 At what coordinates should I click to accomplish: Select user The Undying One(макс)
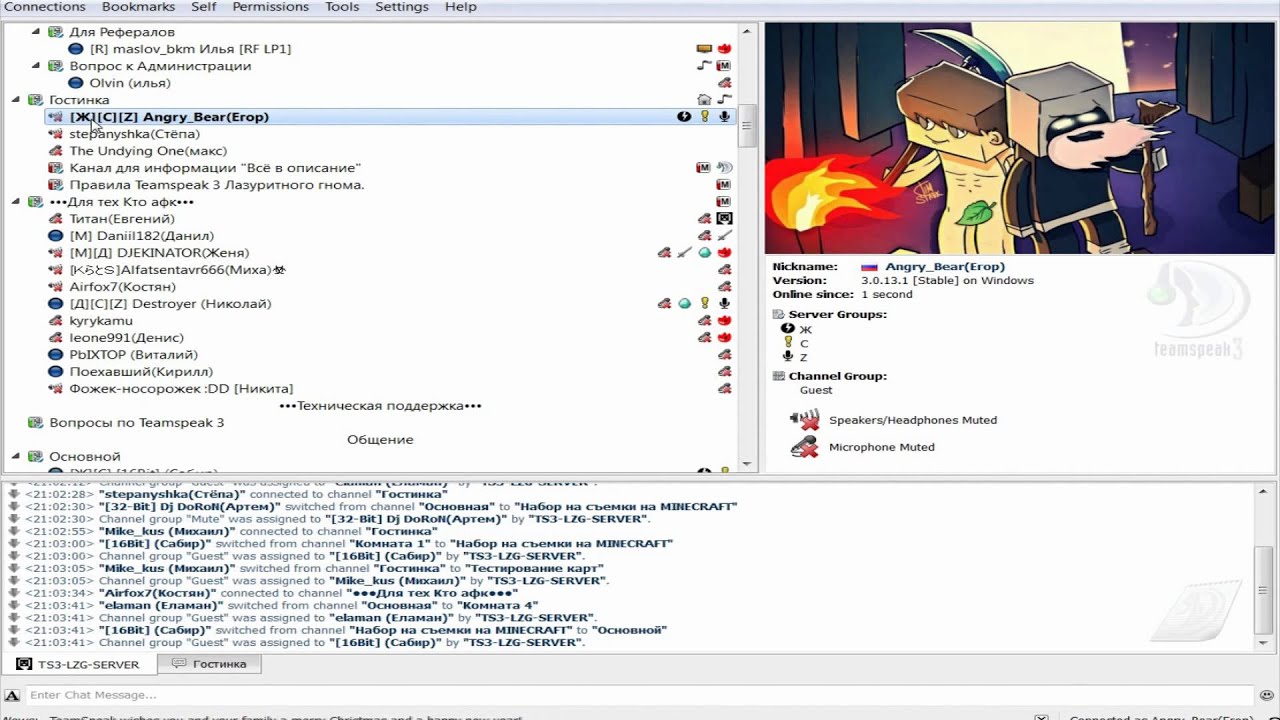148,151
